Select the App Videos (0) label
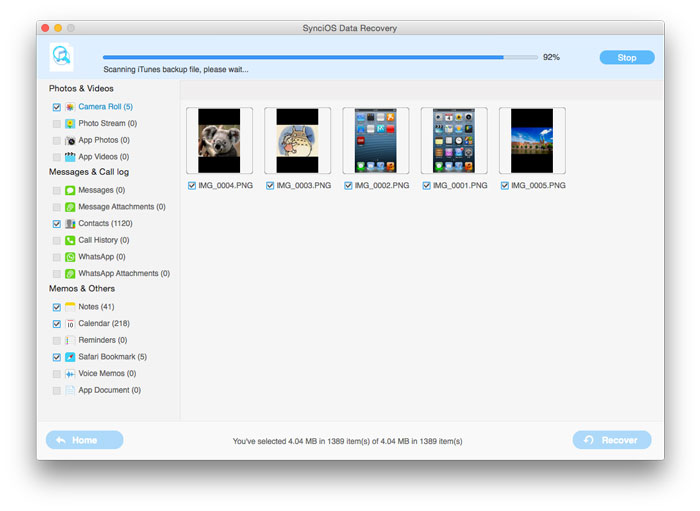 (104, 157)
